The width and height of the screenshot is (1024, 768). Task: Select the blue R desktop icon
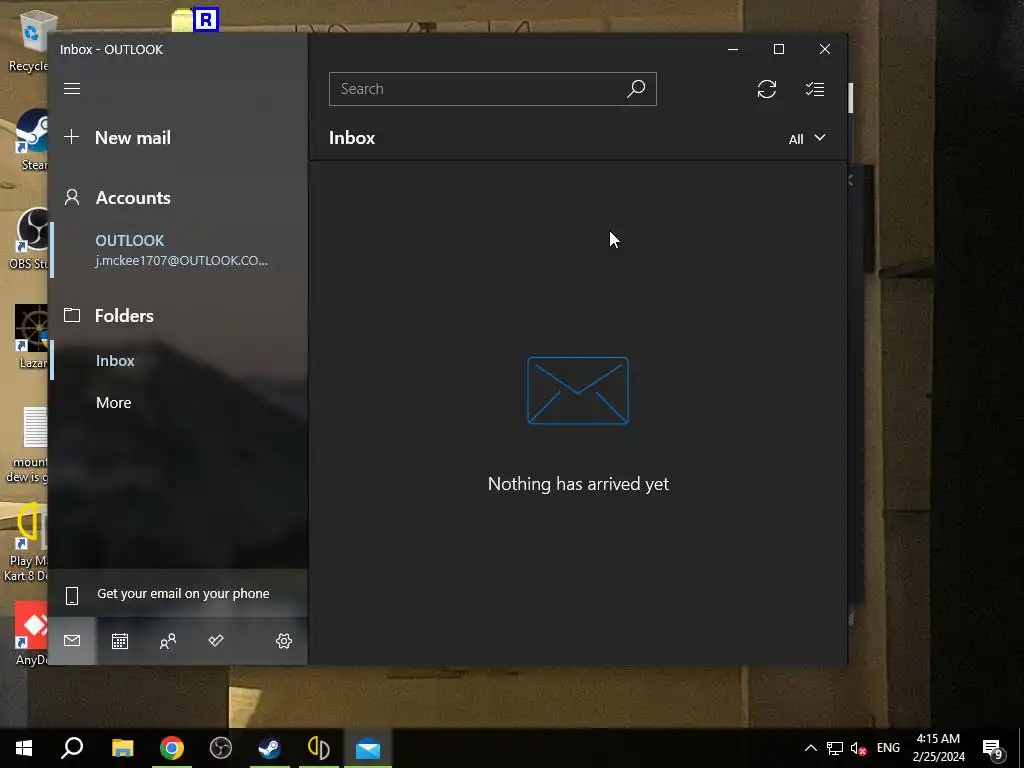(x=206, y=20)
